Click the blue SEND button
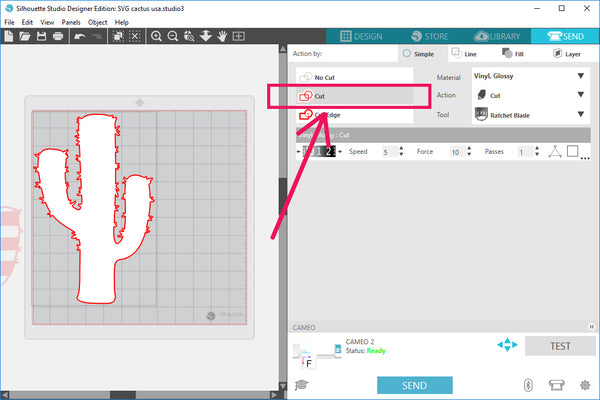Image resolution: width=600 pixels, height=400 pixels. point(414,385)
